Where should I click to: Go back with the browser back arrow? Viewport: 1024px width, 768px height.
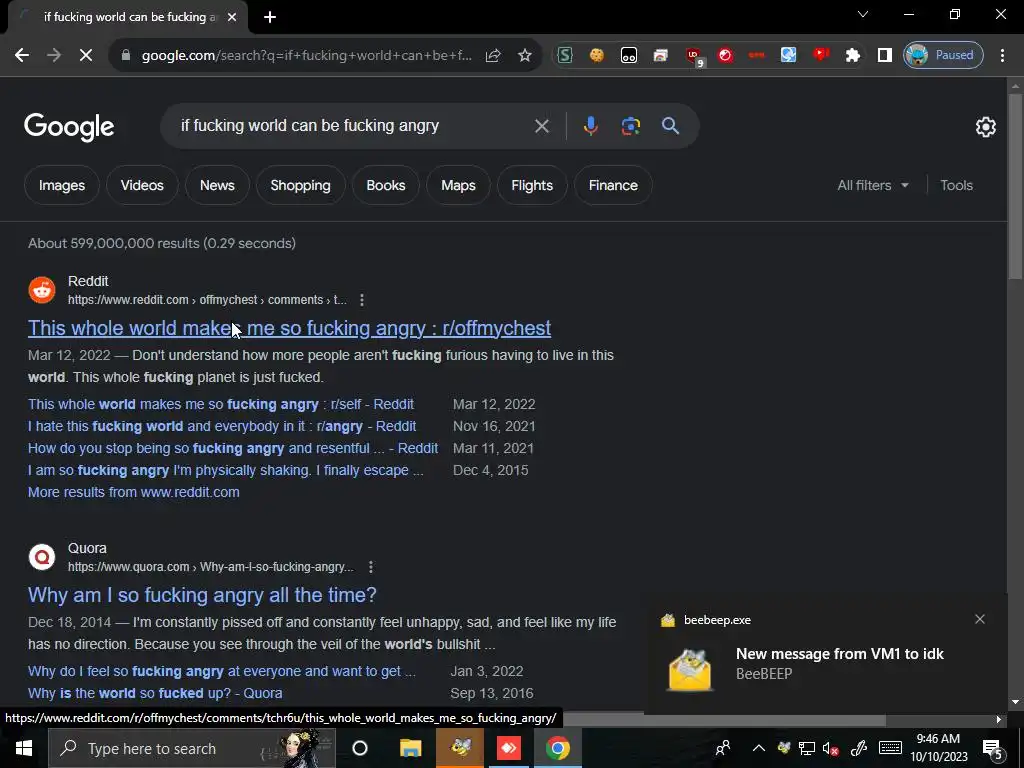point(22,56)
